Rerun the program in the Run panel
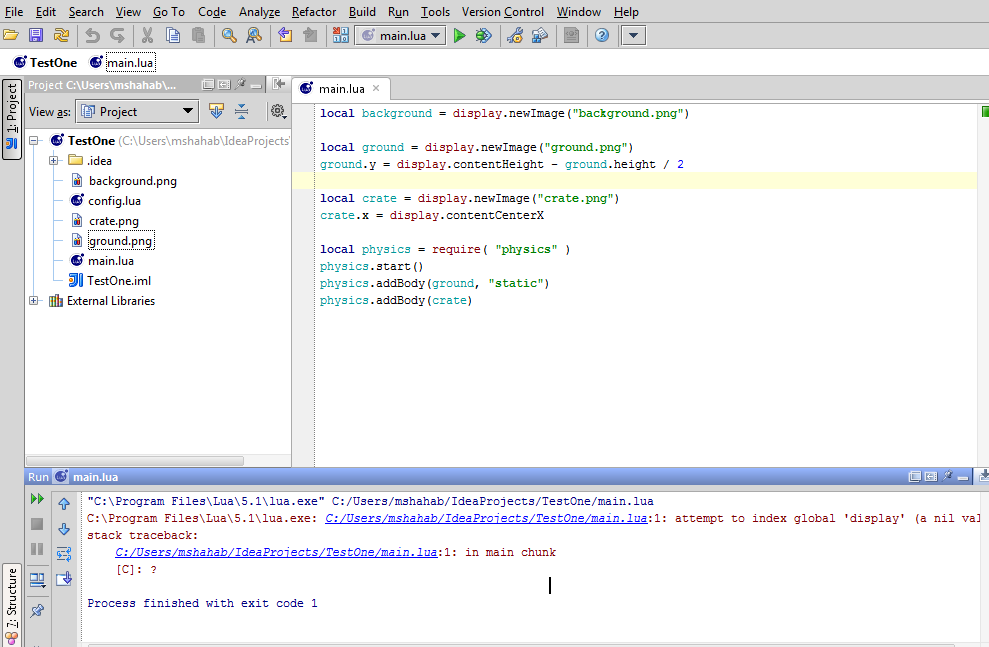The height and width of the screenshot is (647, 989). (x=37, y=498)
